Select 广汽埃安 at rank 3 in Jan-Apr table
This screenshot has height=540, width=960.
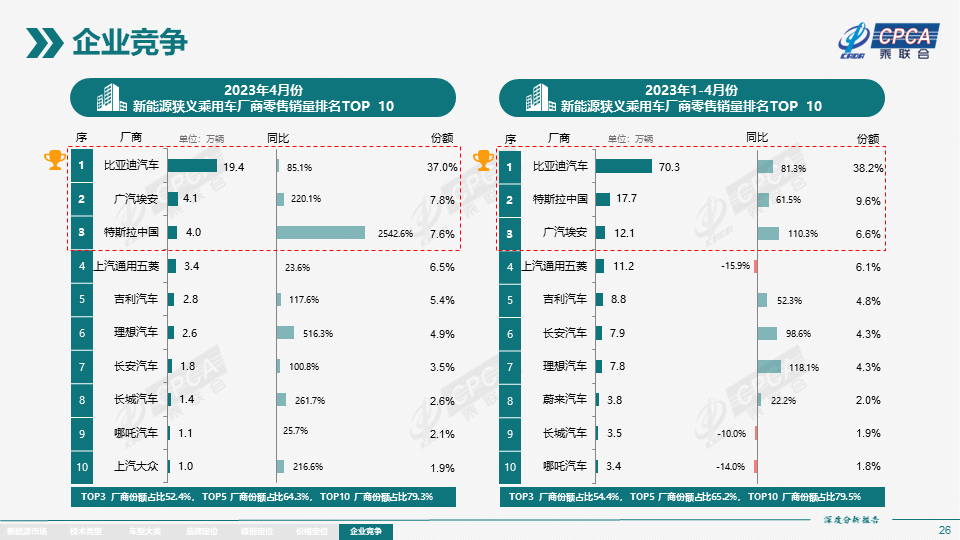(x=564, y=233)
